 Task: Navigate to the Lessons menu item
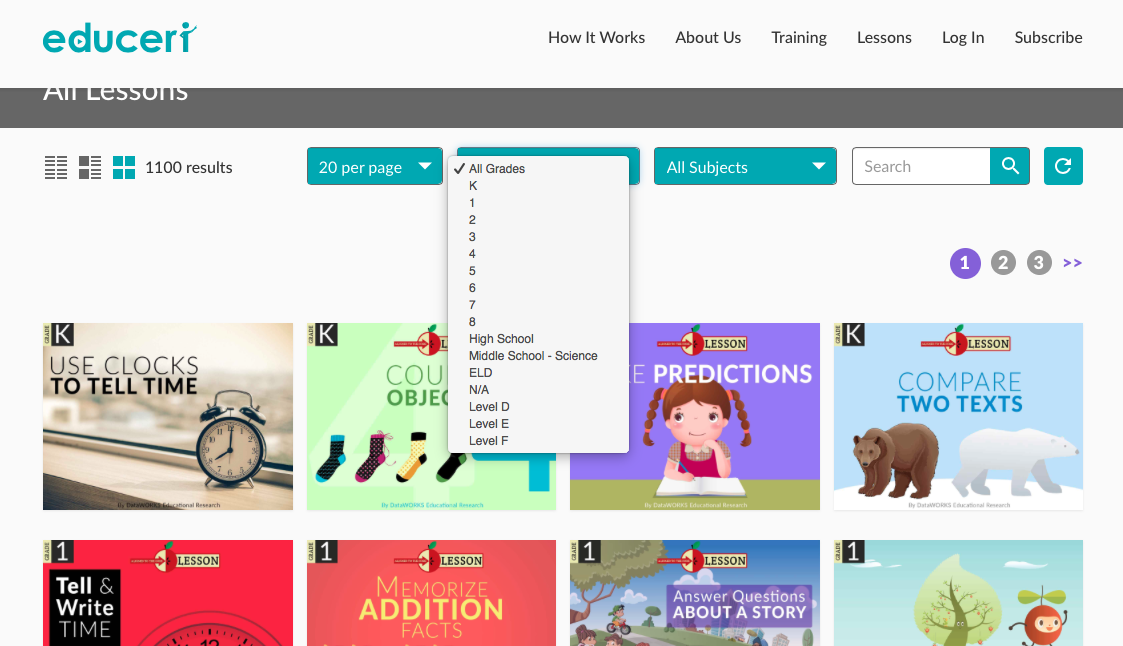tap(884, 37)
